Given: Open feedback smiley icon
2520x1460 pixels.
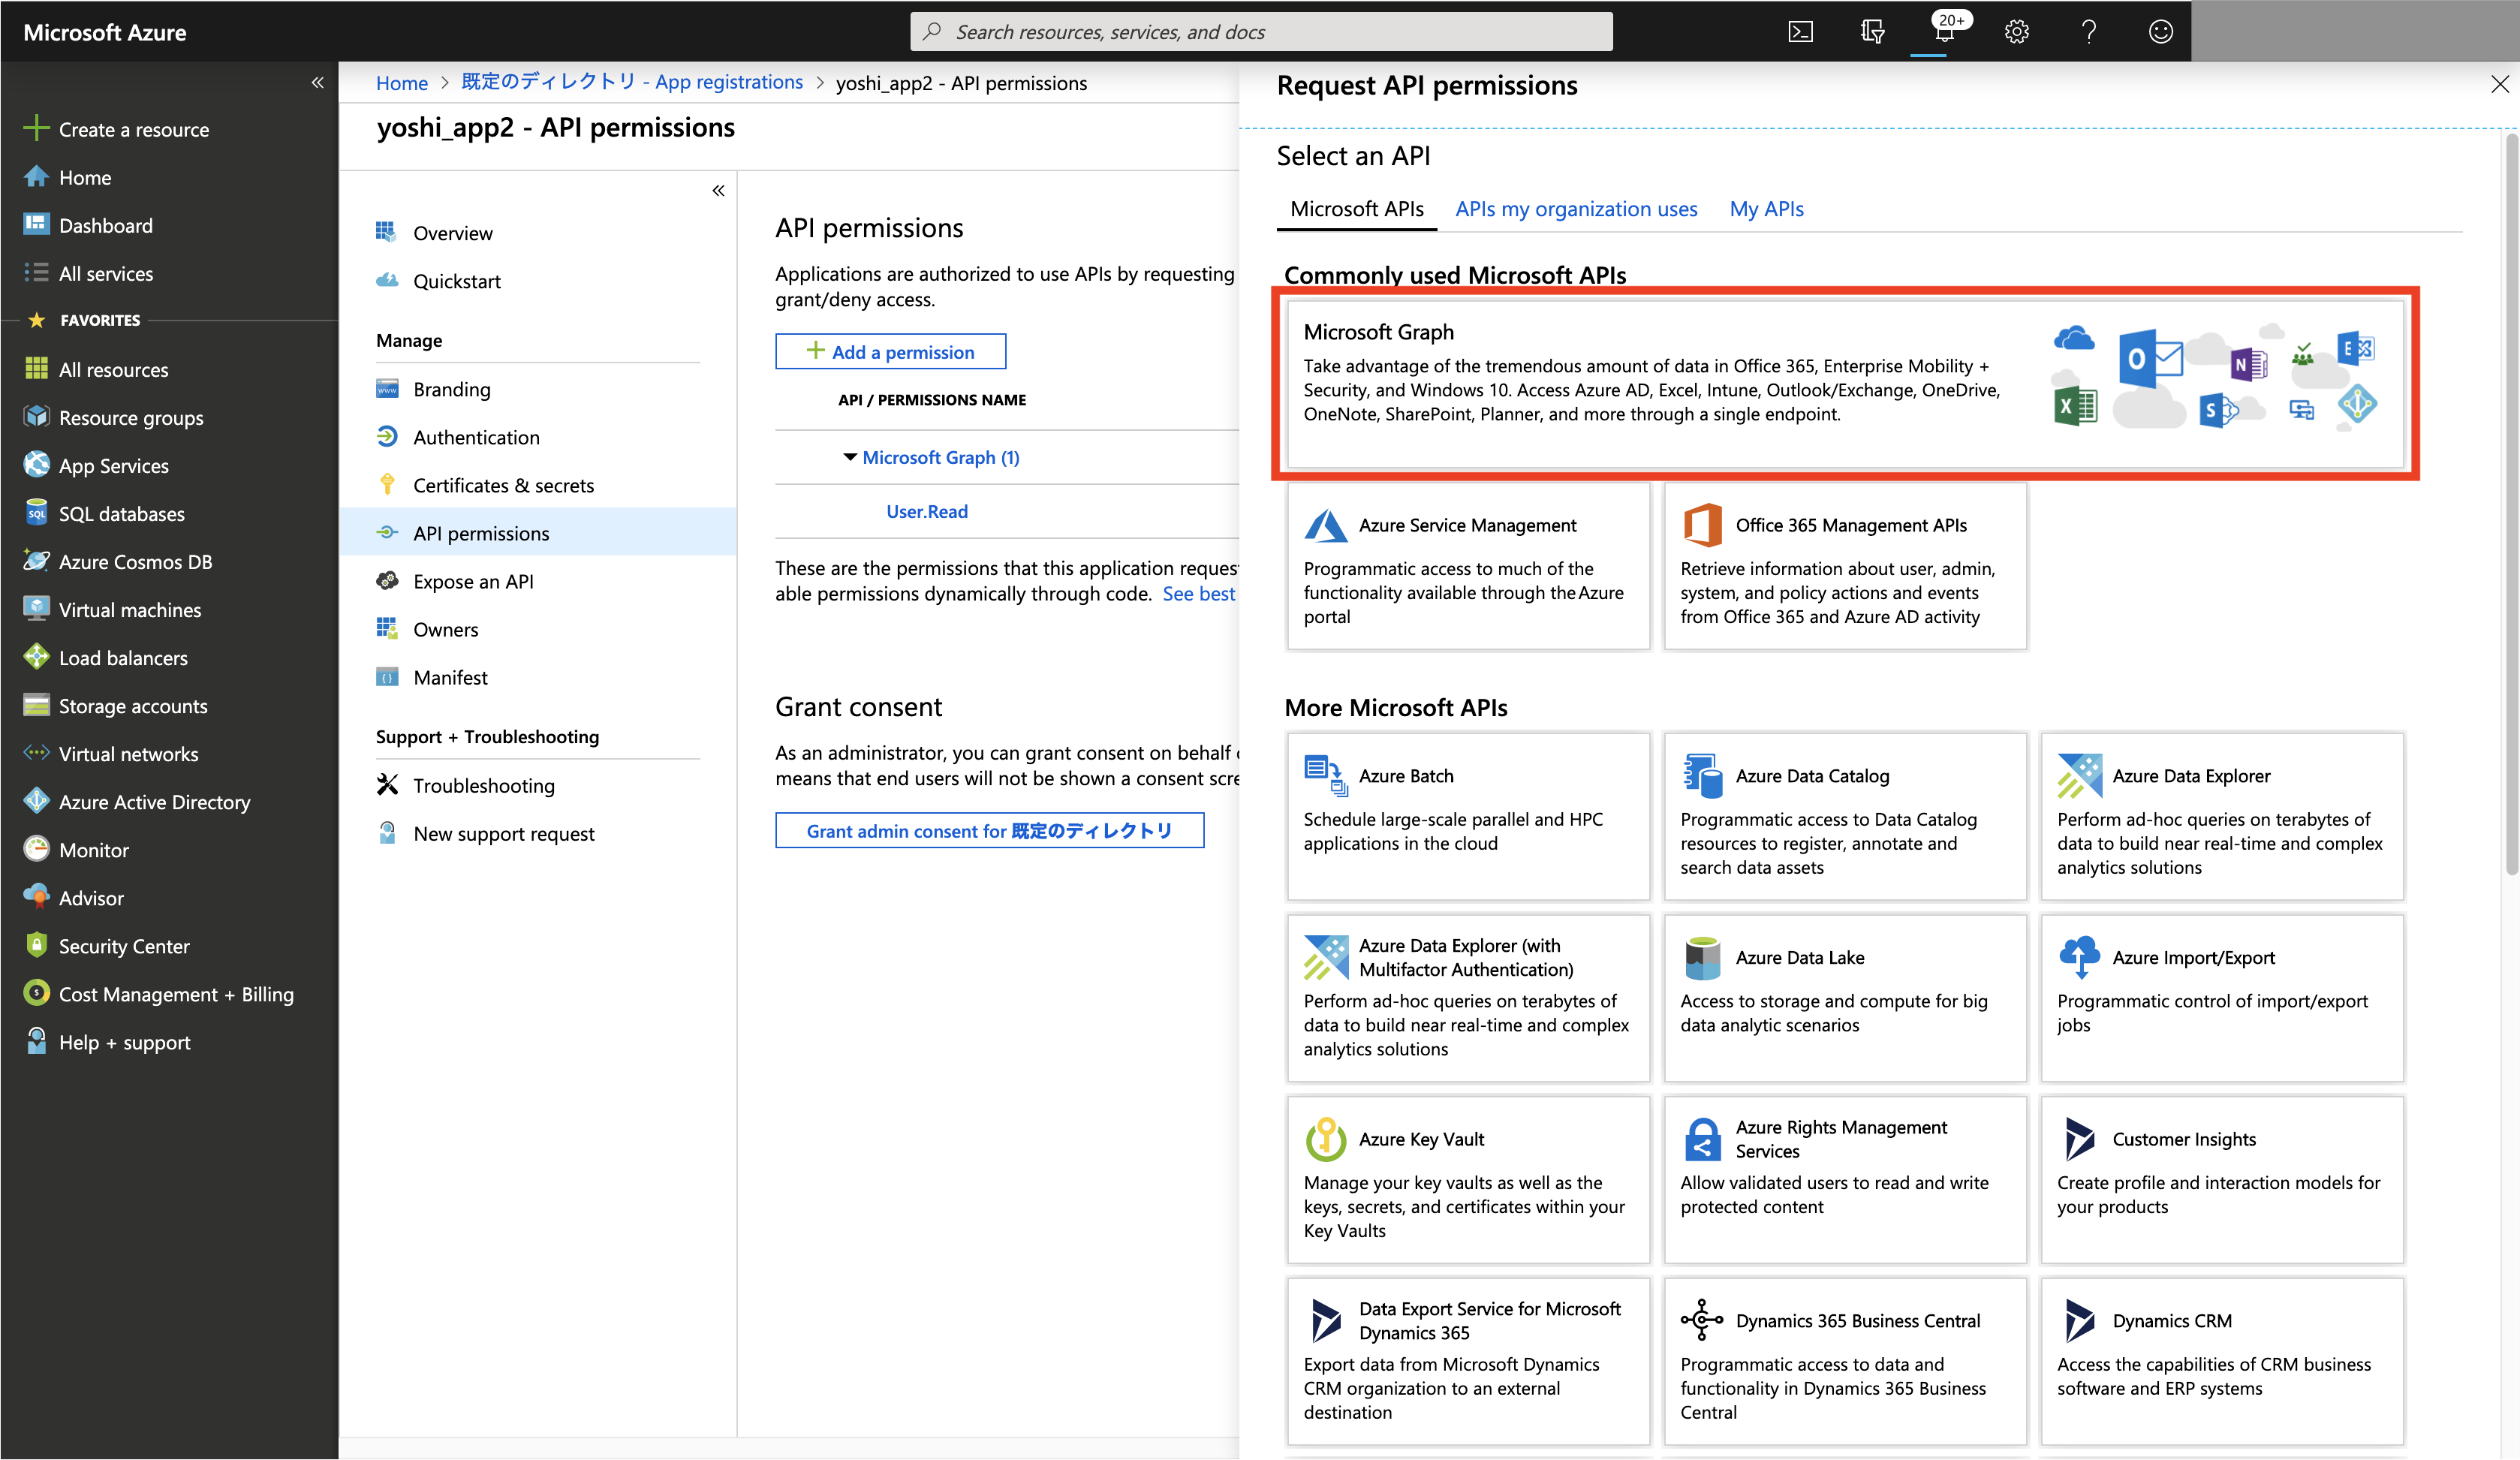Looking at the screenshot, I should point(2160,32).
